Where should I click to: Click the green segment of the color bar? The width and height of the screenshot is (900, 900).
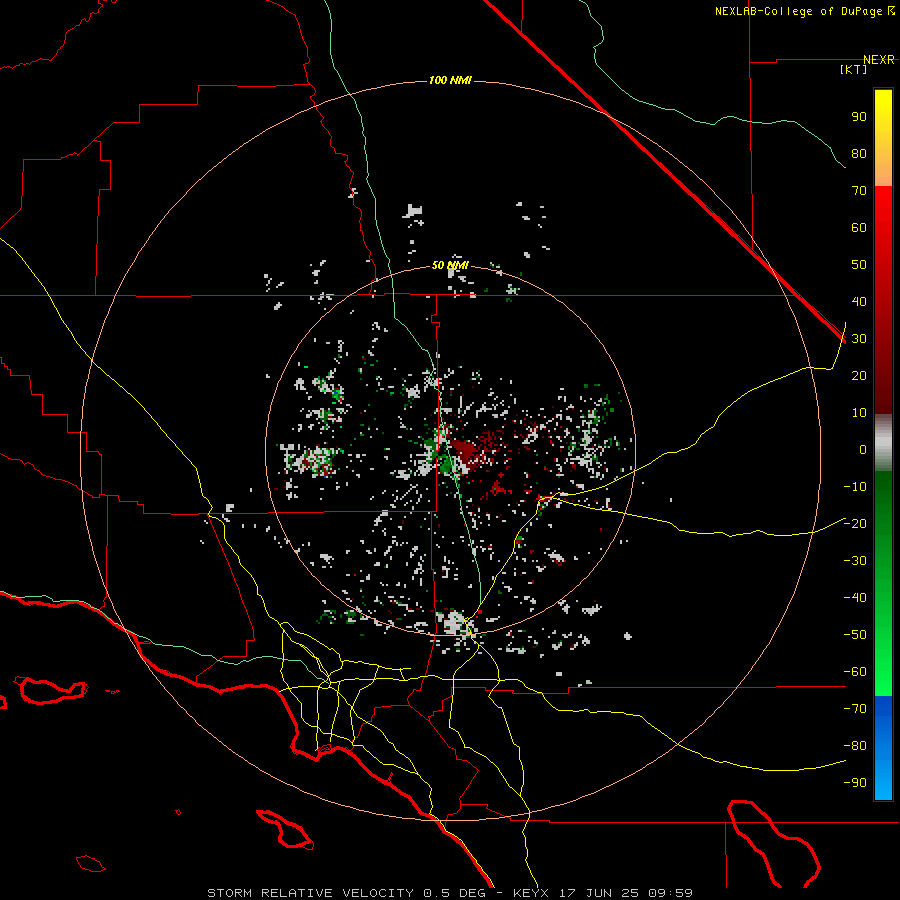pos(883,584)
